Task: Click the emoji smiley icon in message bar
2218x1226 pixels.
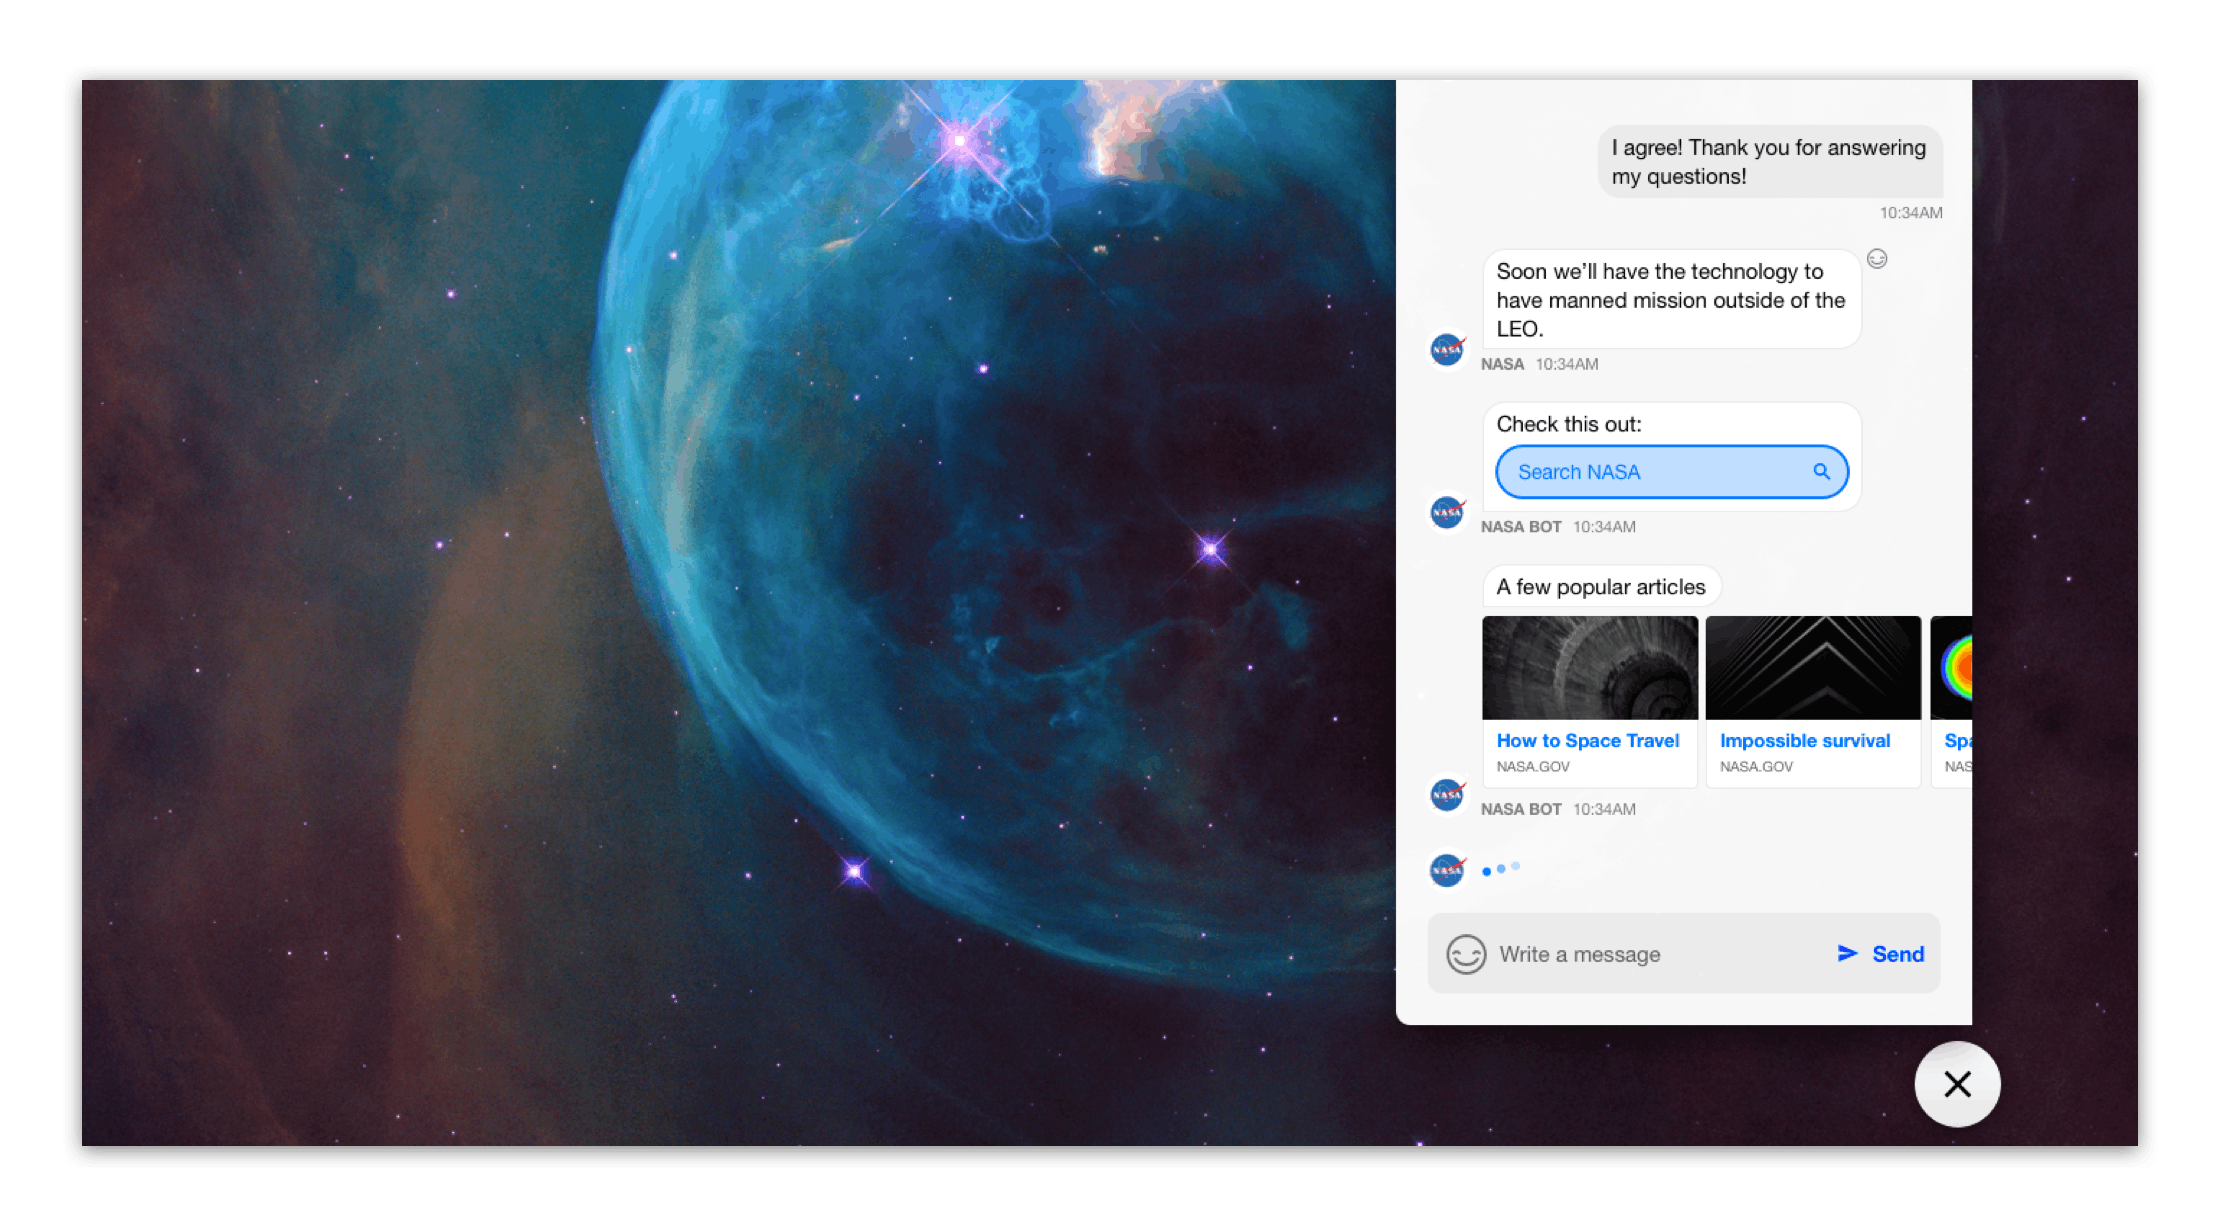Action: pyautogui.click(x=1462, y=953)
